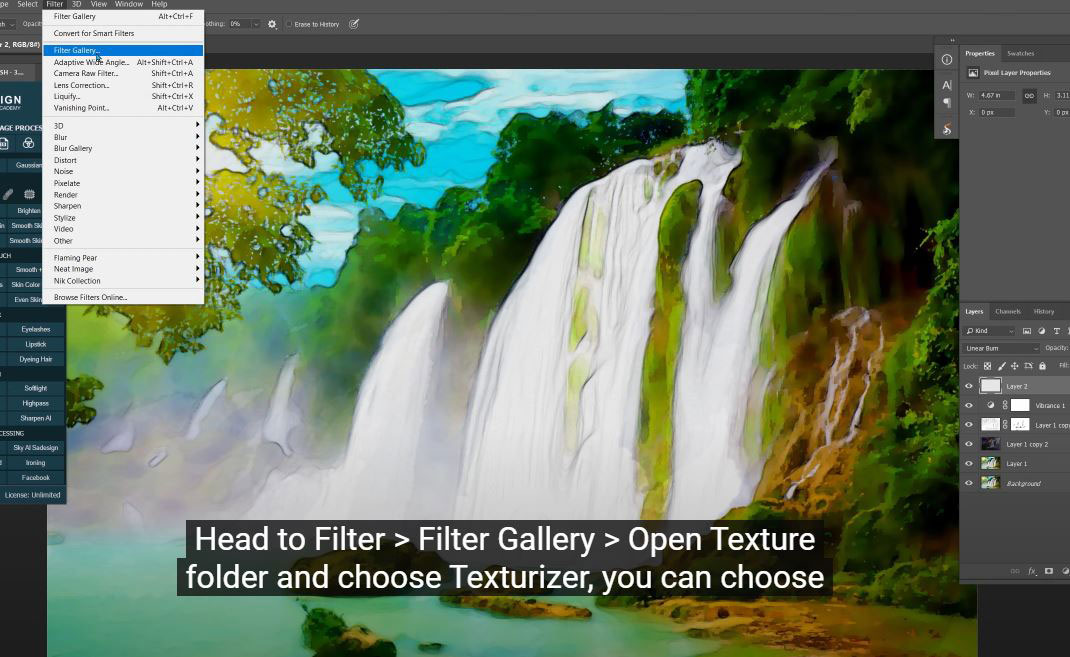The width and height of the screenshot is (1070, 657).
Task: Switch to the History tab
Action: pyautogui.click(x=1043, y=312)
